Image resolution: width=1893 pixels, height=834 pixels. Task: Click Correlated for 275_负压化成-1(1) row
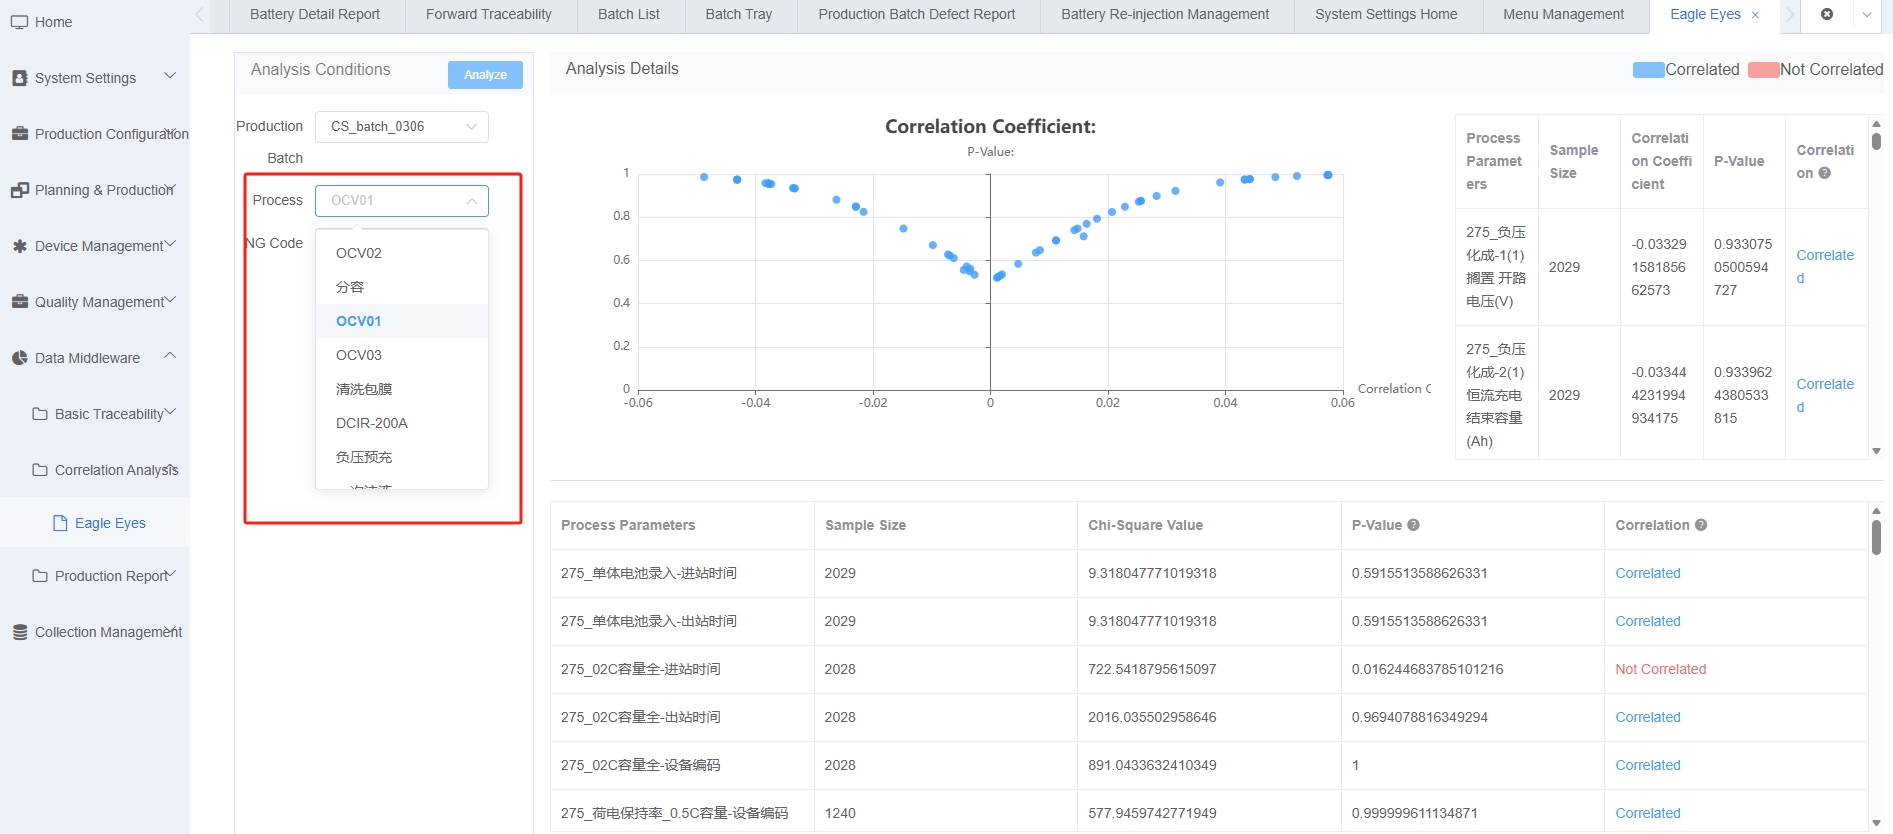1824,267
